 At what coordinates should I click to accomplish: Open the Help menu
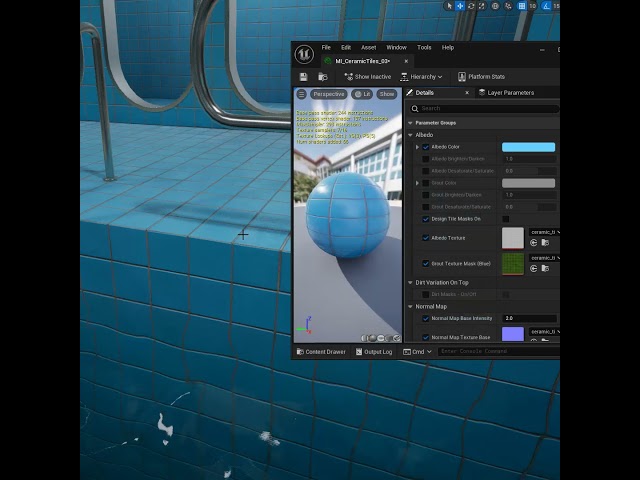[x=448, y=47]
